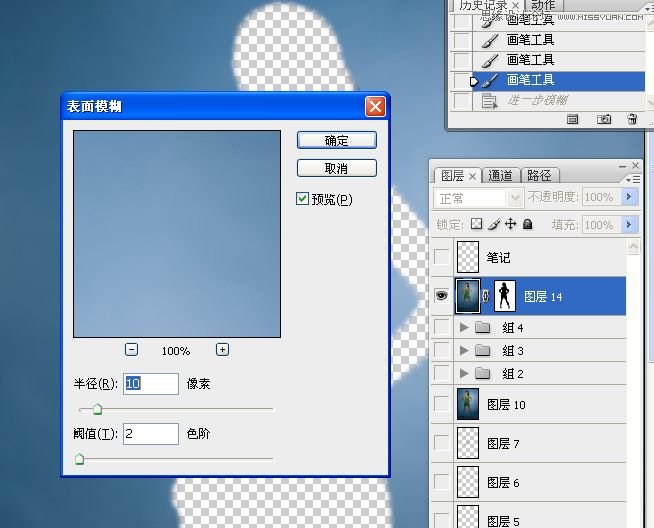Click inside the blur preview image
The height and width of the screenshot is (528, 654).
tap(177, 234)
